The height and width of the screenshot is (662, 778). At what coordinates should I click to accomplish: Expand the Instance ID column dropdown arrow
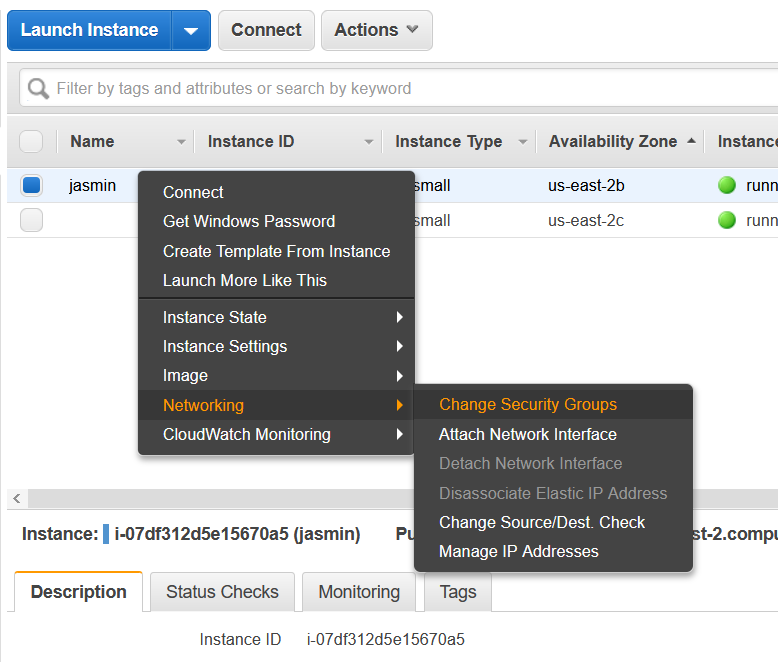pyautogui.click(x=369, y=142)
